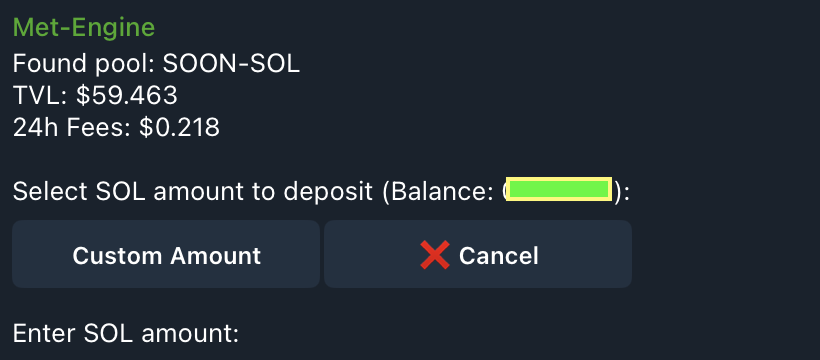Screen dimensions: 820x360
Task: Select the 24h Fees label
Action: coord(72,128)
